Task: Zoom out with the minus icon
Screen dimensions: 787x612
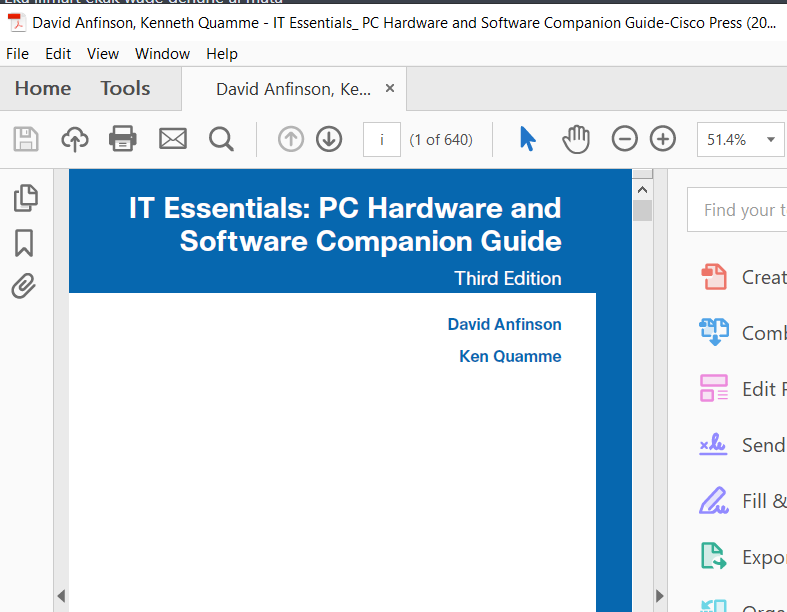Action: pyautogui.click(x=624, y=139)
